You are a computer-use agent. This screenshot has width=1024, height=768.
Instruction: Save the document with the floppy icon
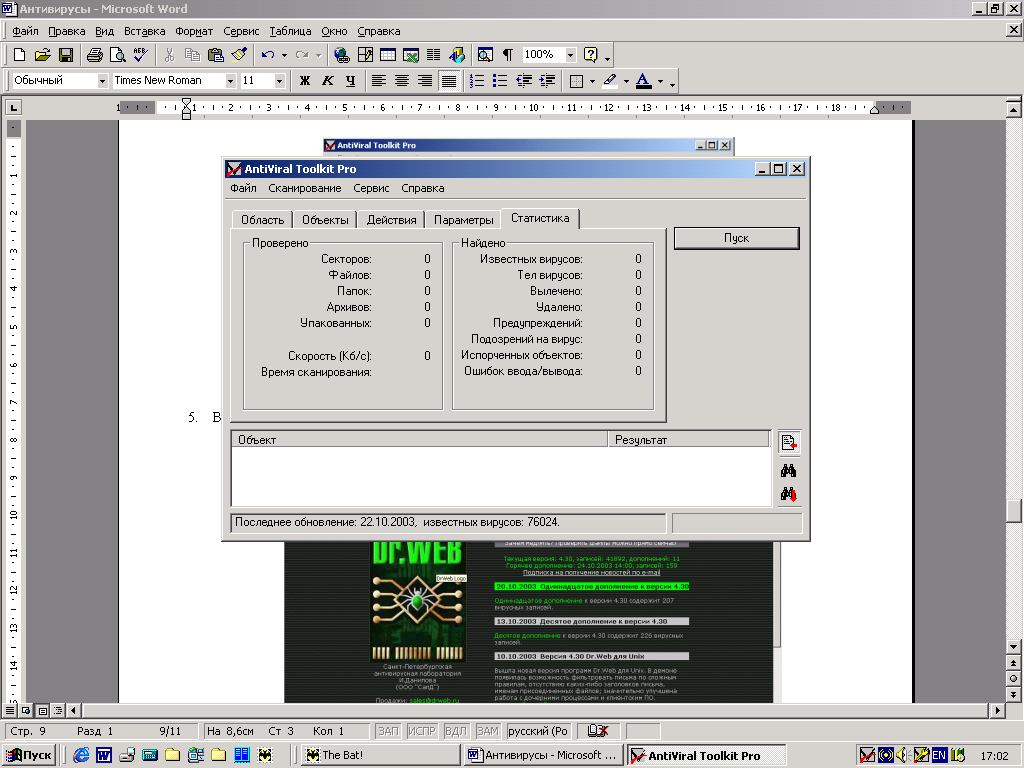tap(65, 55)
